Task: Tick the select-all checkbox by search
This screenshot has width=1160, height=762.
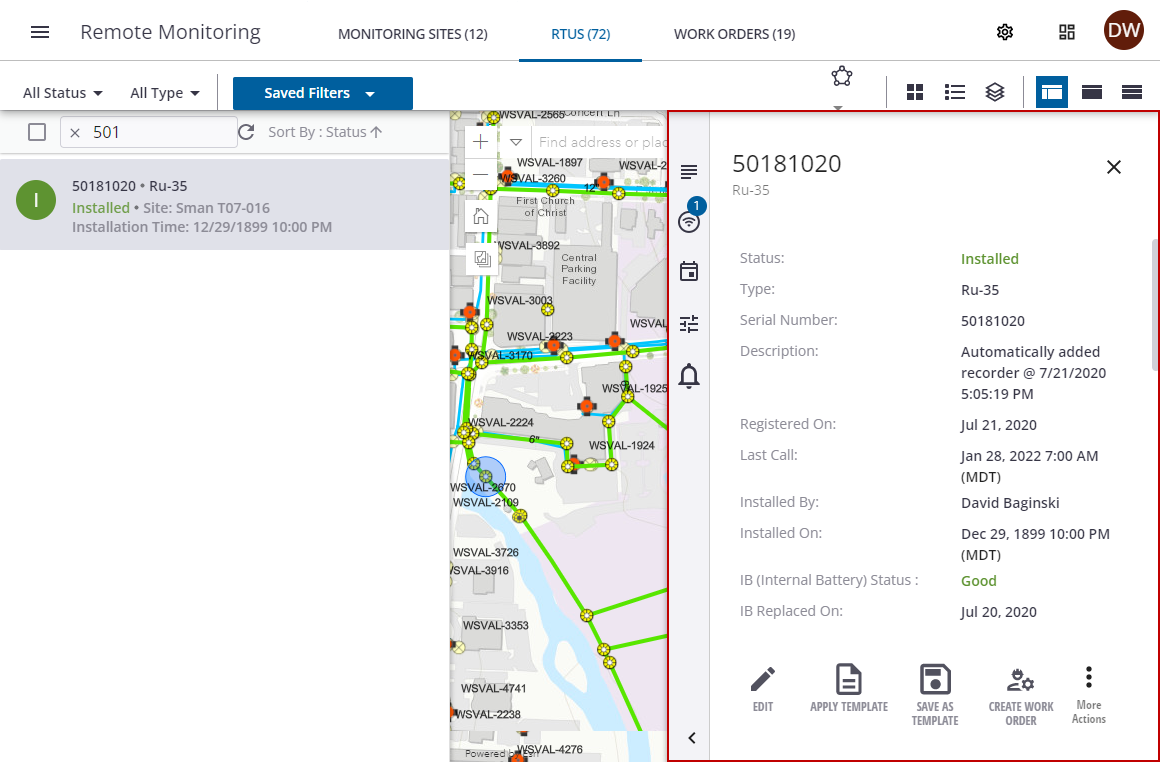Action: pos(37,132)
